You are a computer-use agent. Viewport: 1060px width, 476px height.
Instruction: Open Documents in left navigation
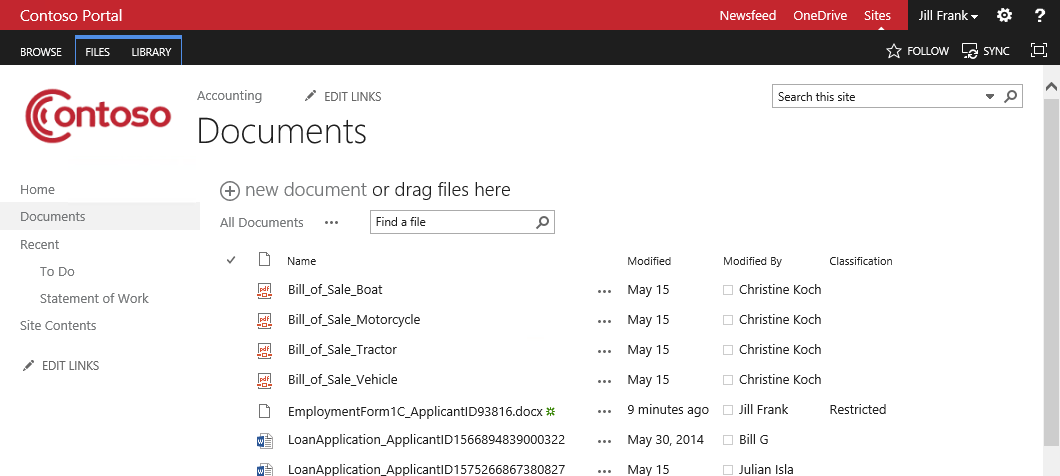click(53, 216)
